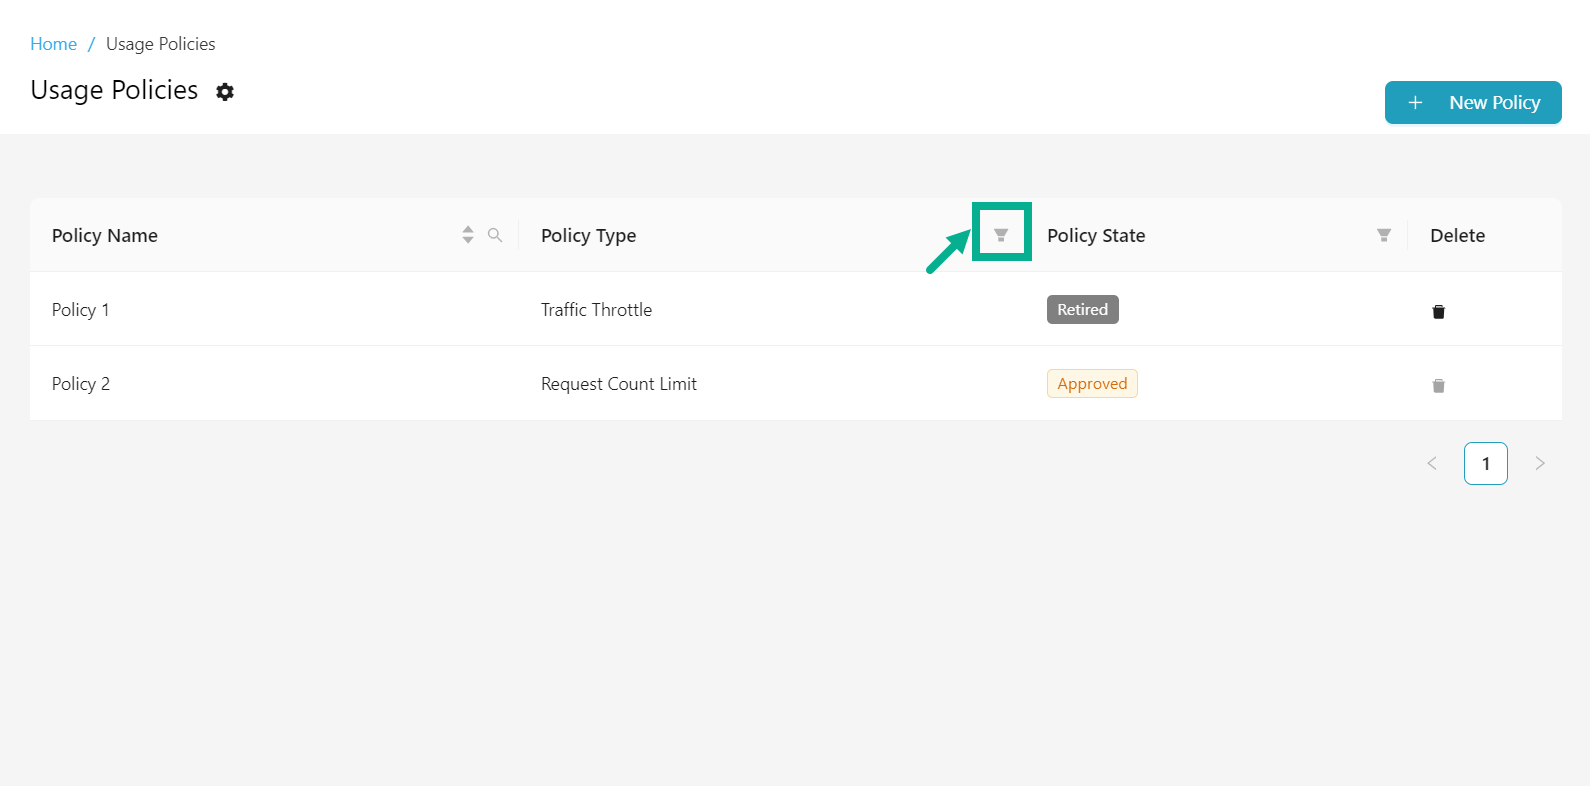This screenshot has height=786, width=1590.
Task: Open the Policy Type filter
Action: click(x=1001, y=235)
